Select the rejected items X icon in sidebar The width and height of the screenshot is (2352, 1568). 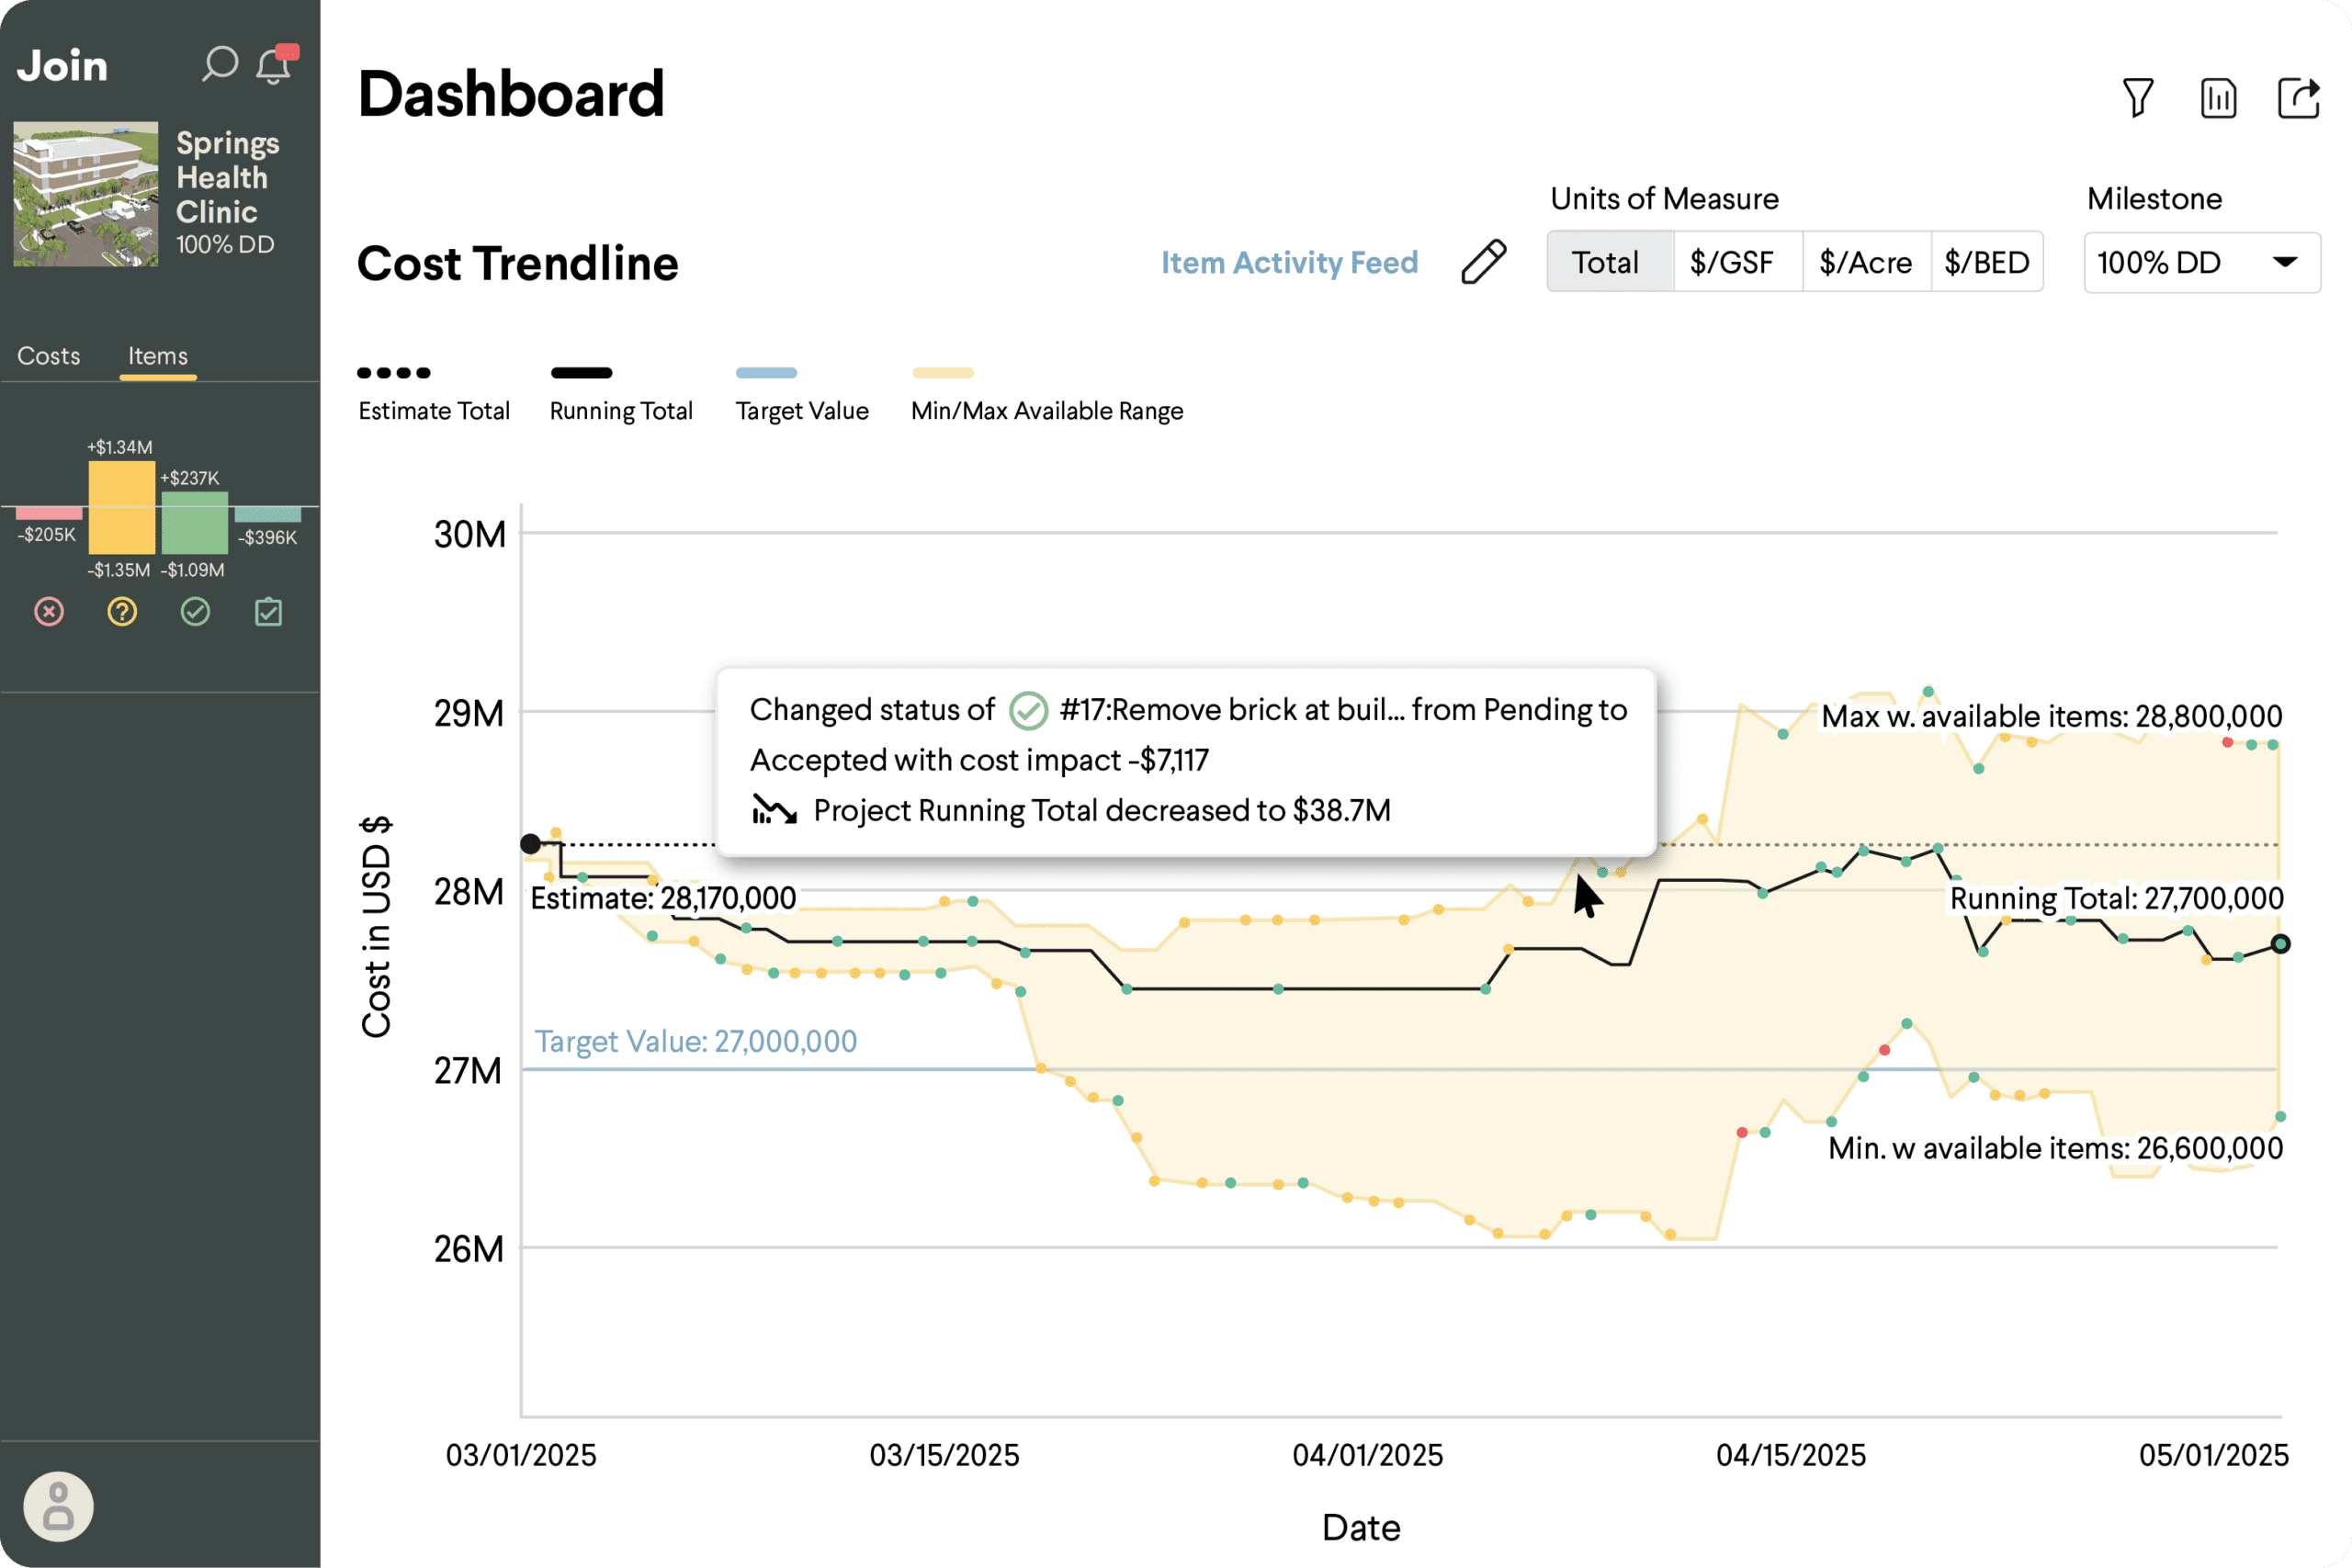coord(48,611)
